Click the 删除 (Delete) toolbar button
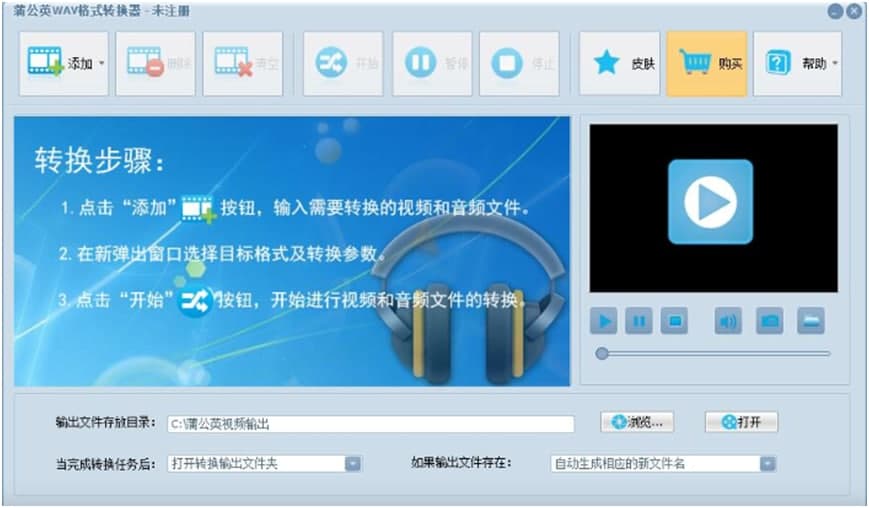The height and width of the screenshot is (508, 869). coord(156,64)
